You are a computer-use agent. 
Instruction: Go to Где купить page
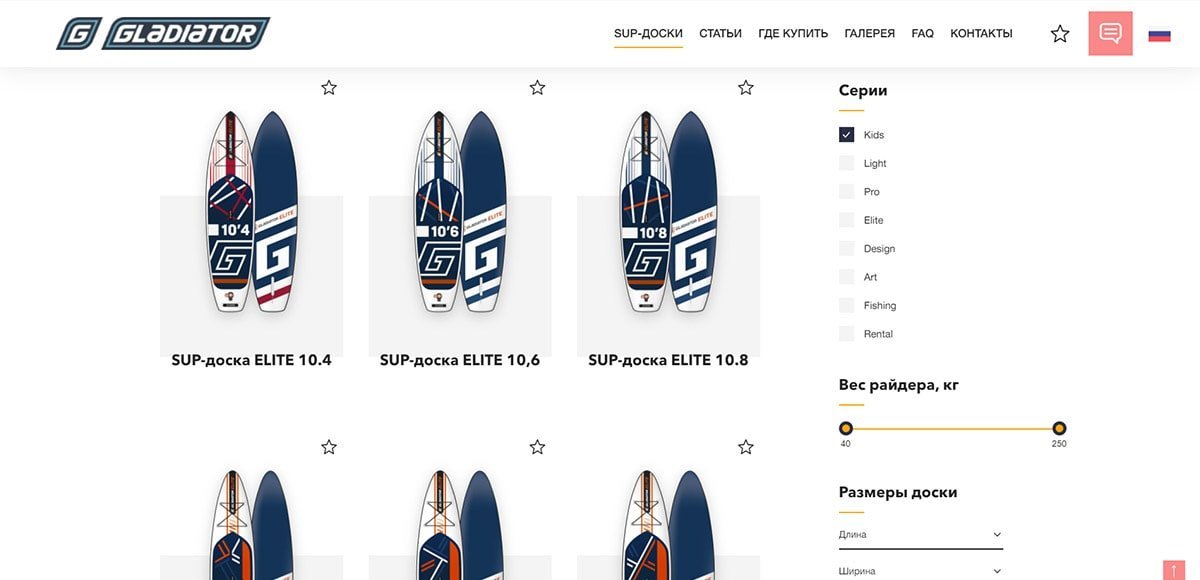click(x=793, y=34)
